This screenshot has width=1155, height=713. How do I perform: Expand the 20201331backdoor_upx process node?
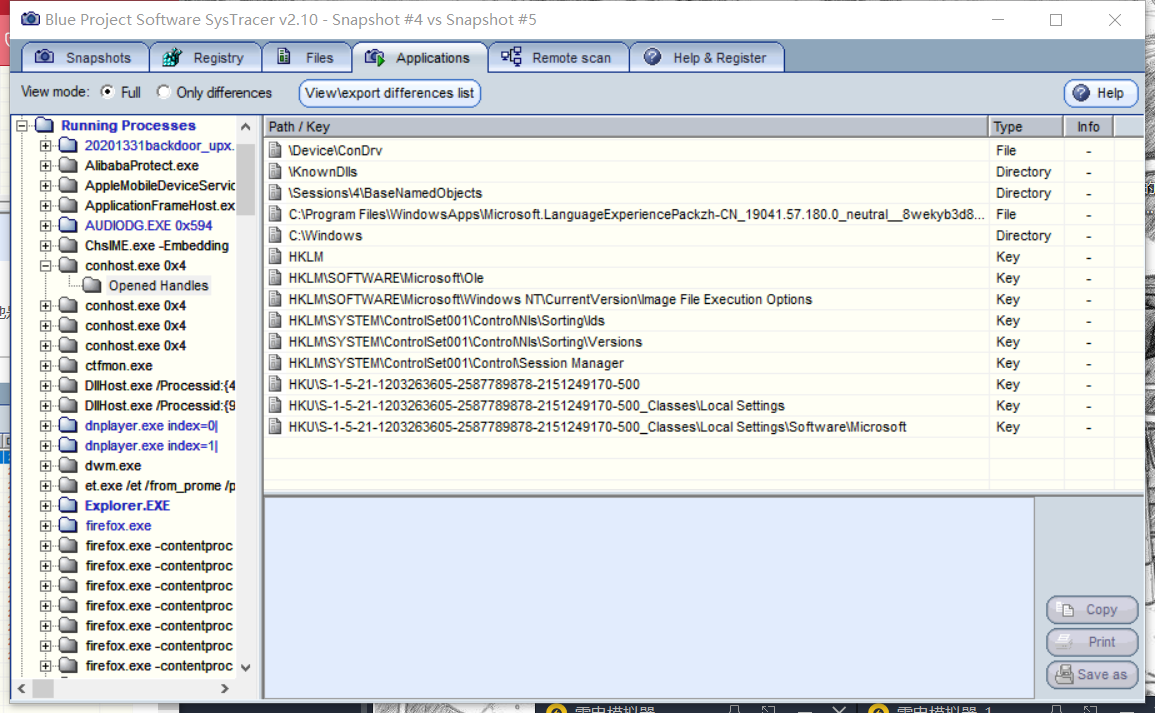46,145
